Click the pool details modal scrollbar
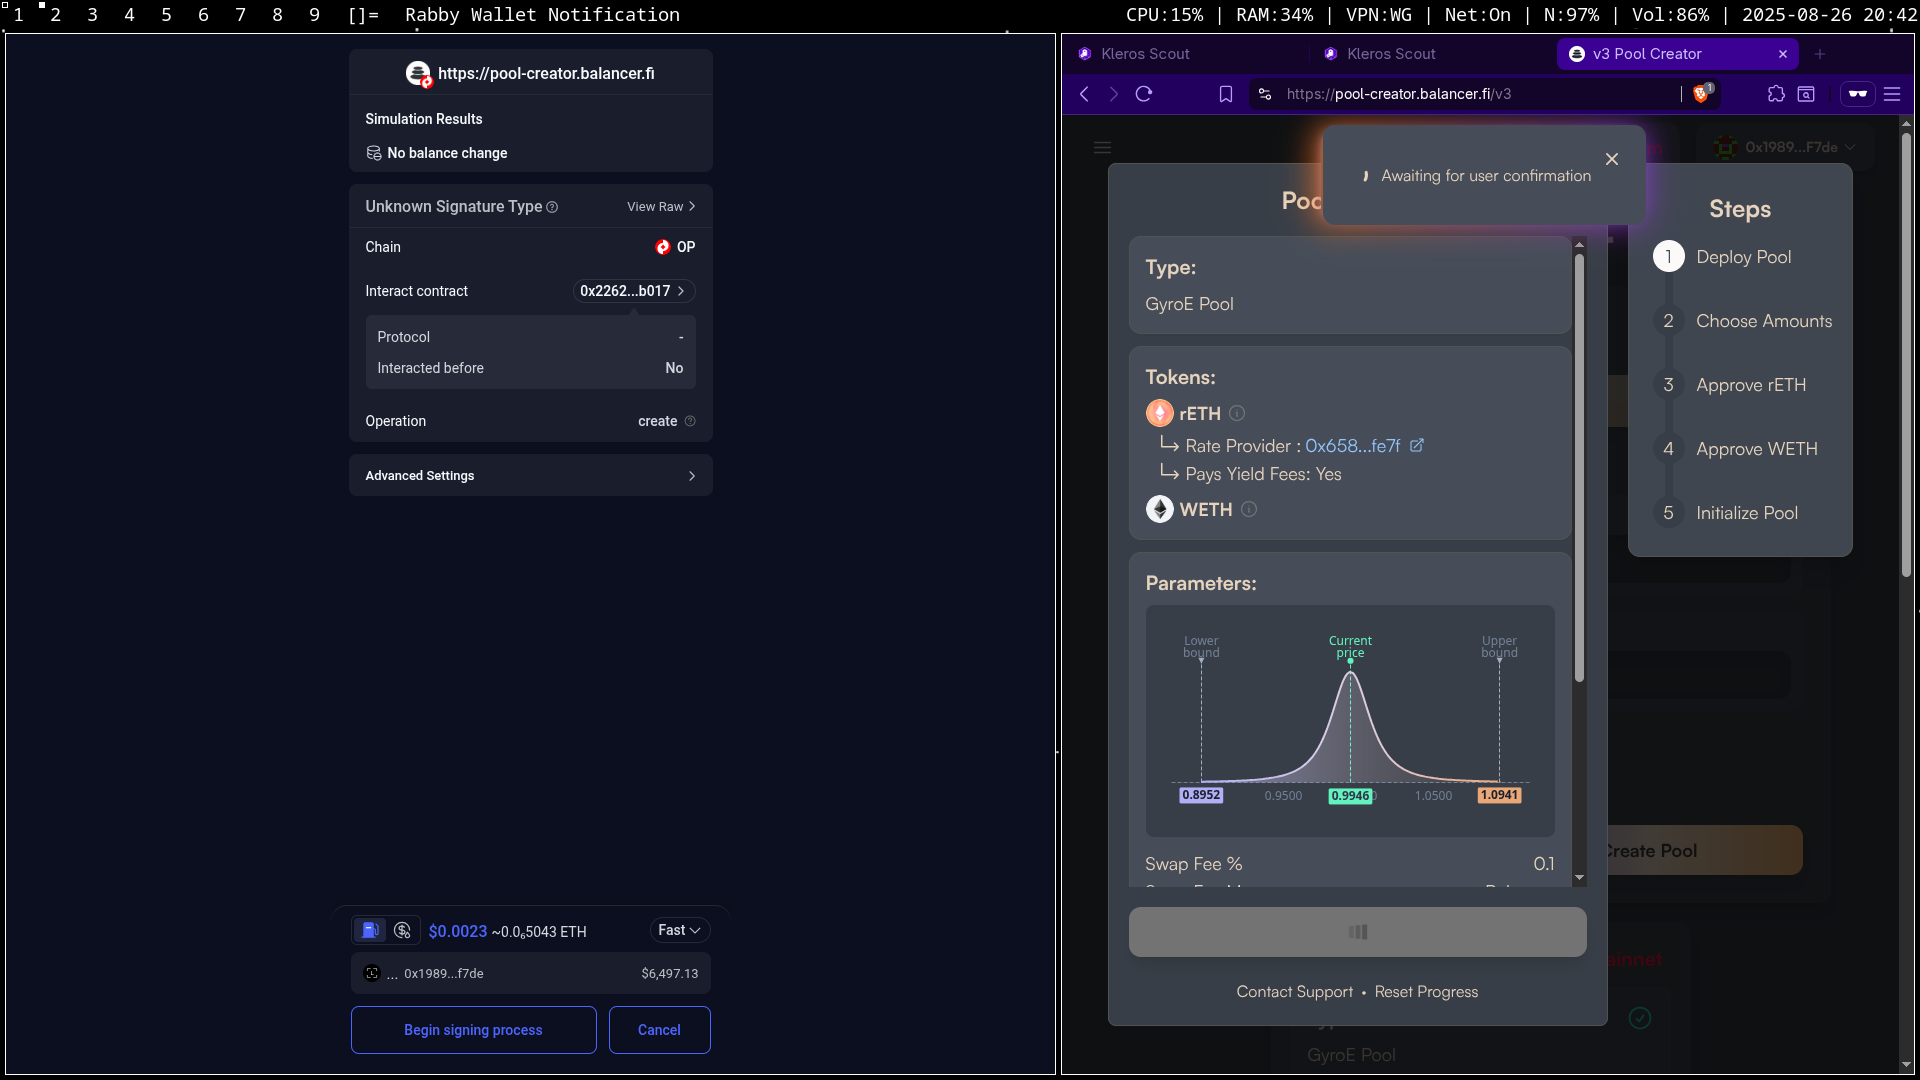The width and height of the screenshot is (1920, 1080). pos(1579,468)
